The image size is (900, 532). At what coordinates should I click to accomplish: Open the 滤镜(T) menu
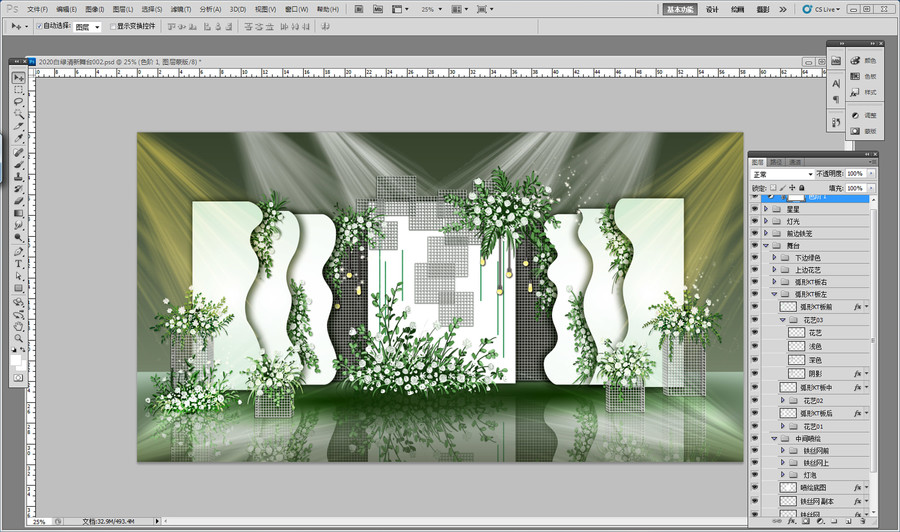tap(181, 9)
